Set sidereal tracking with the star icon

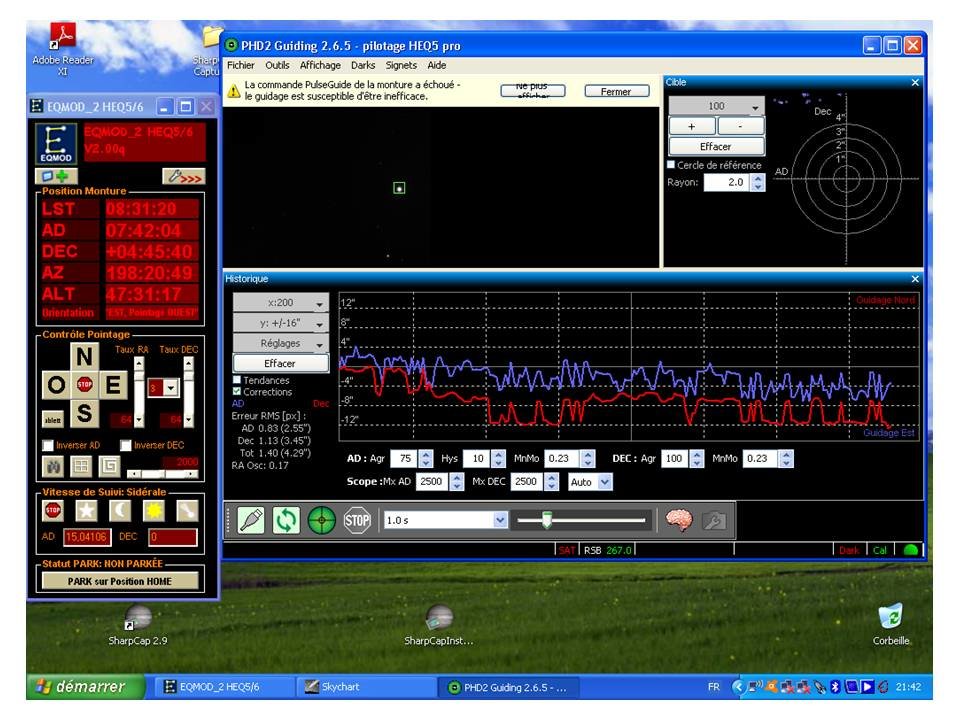pos(86,510)
